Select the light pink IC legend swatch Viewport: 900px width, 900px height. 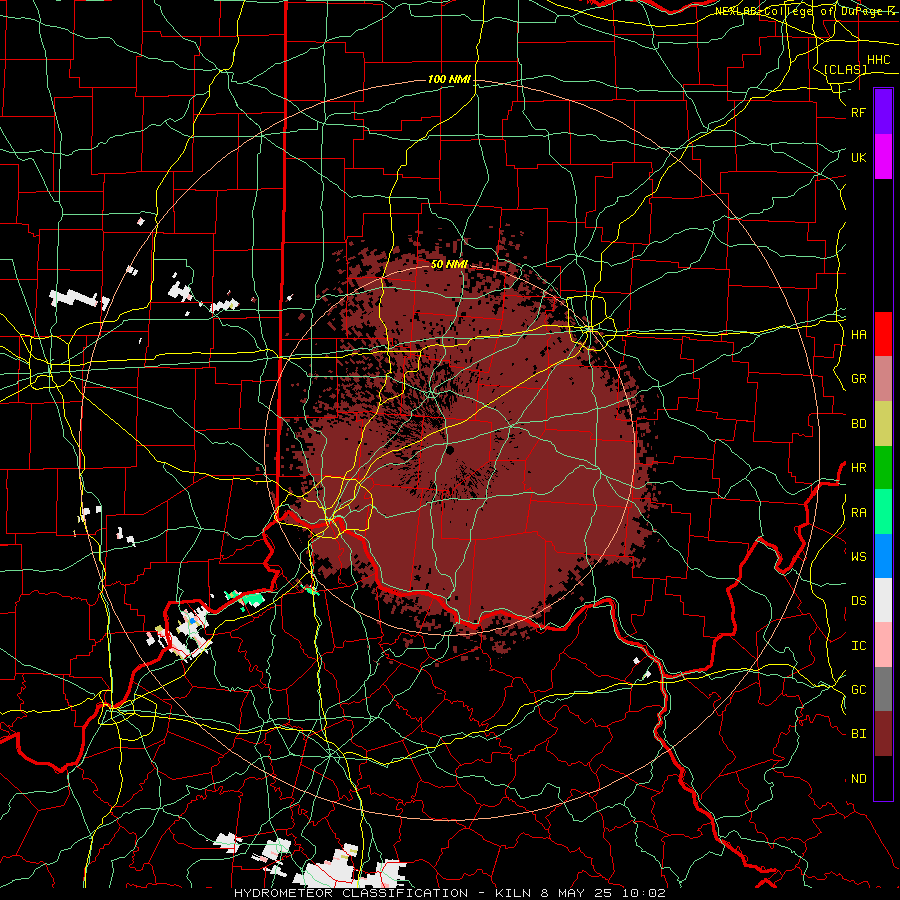(x=883, y=645)
